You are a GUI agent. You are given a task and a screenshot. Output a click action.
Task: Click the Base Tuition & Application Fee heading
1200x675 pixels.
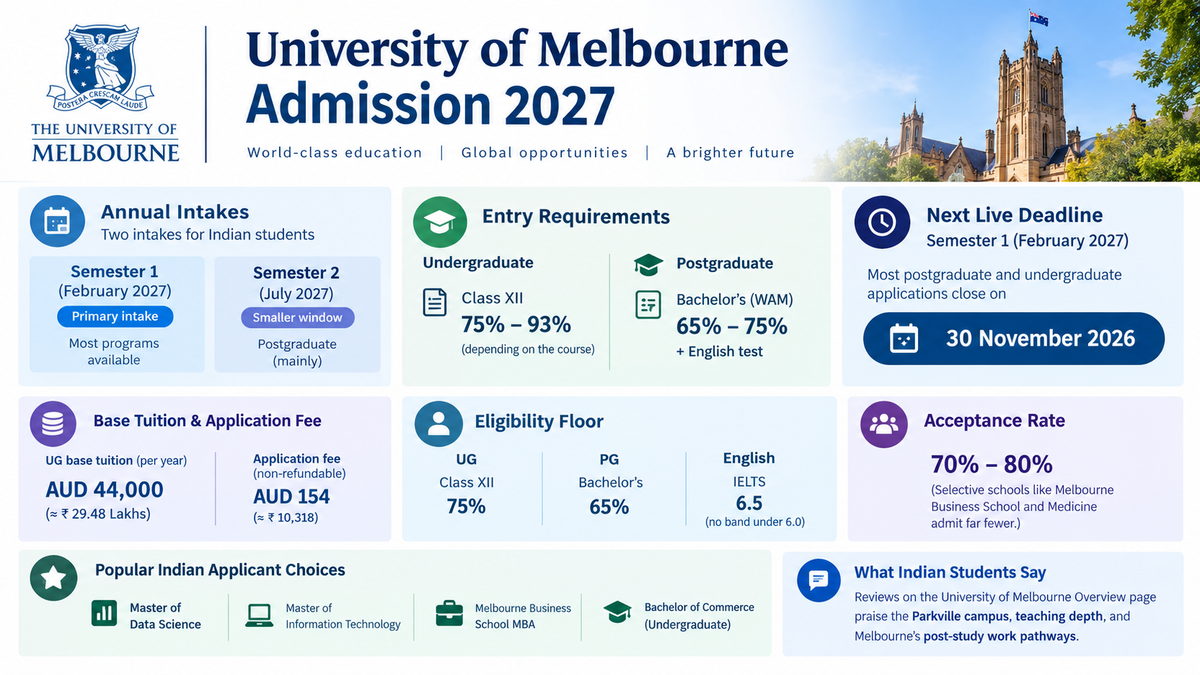click(207, 421)
